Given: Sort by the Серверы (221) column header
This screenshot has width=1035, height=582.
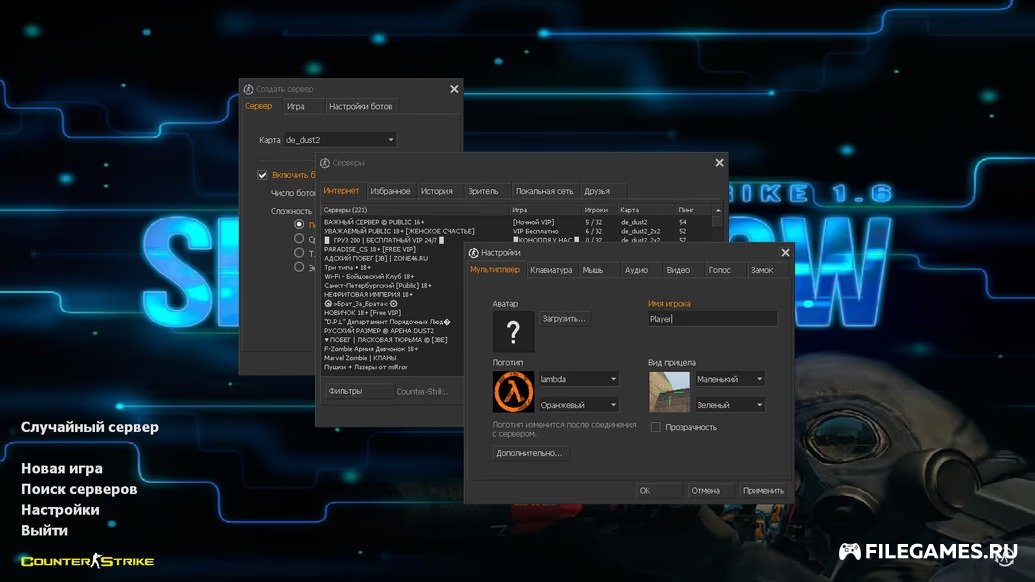Looking at the screenshot, I should coord(415,210).
